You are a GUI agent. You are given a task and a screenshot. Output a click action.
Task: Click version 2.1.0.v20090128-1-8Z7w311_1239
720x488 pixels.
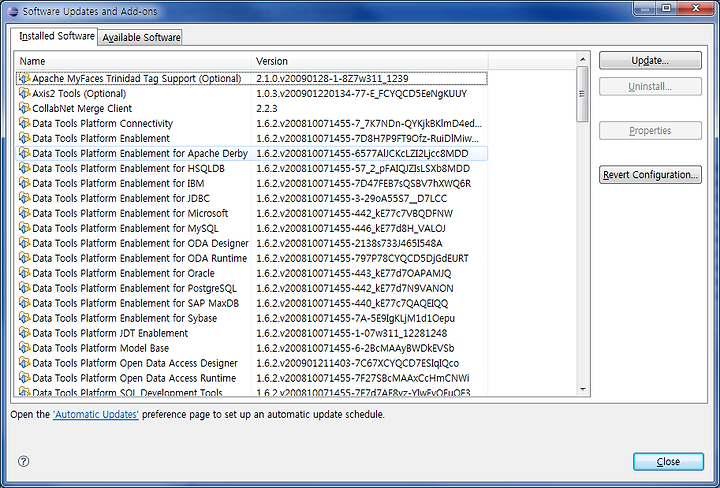tap(332, 79)
